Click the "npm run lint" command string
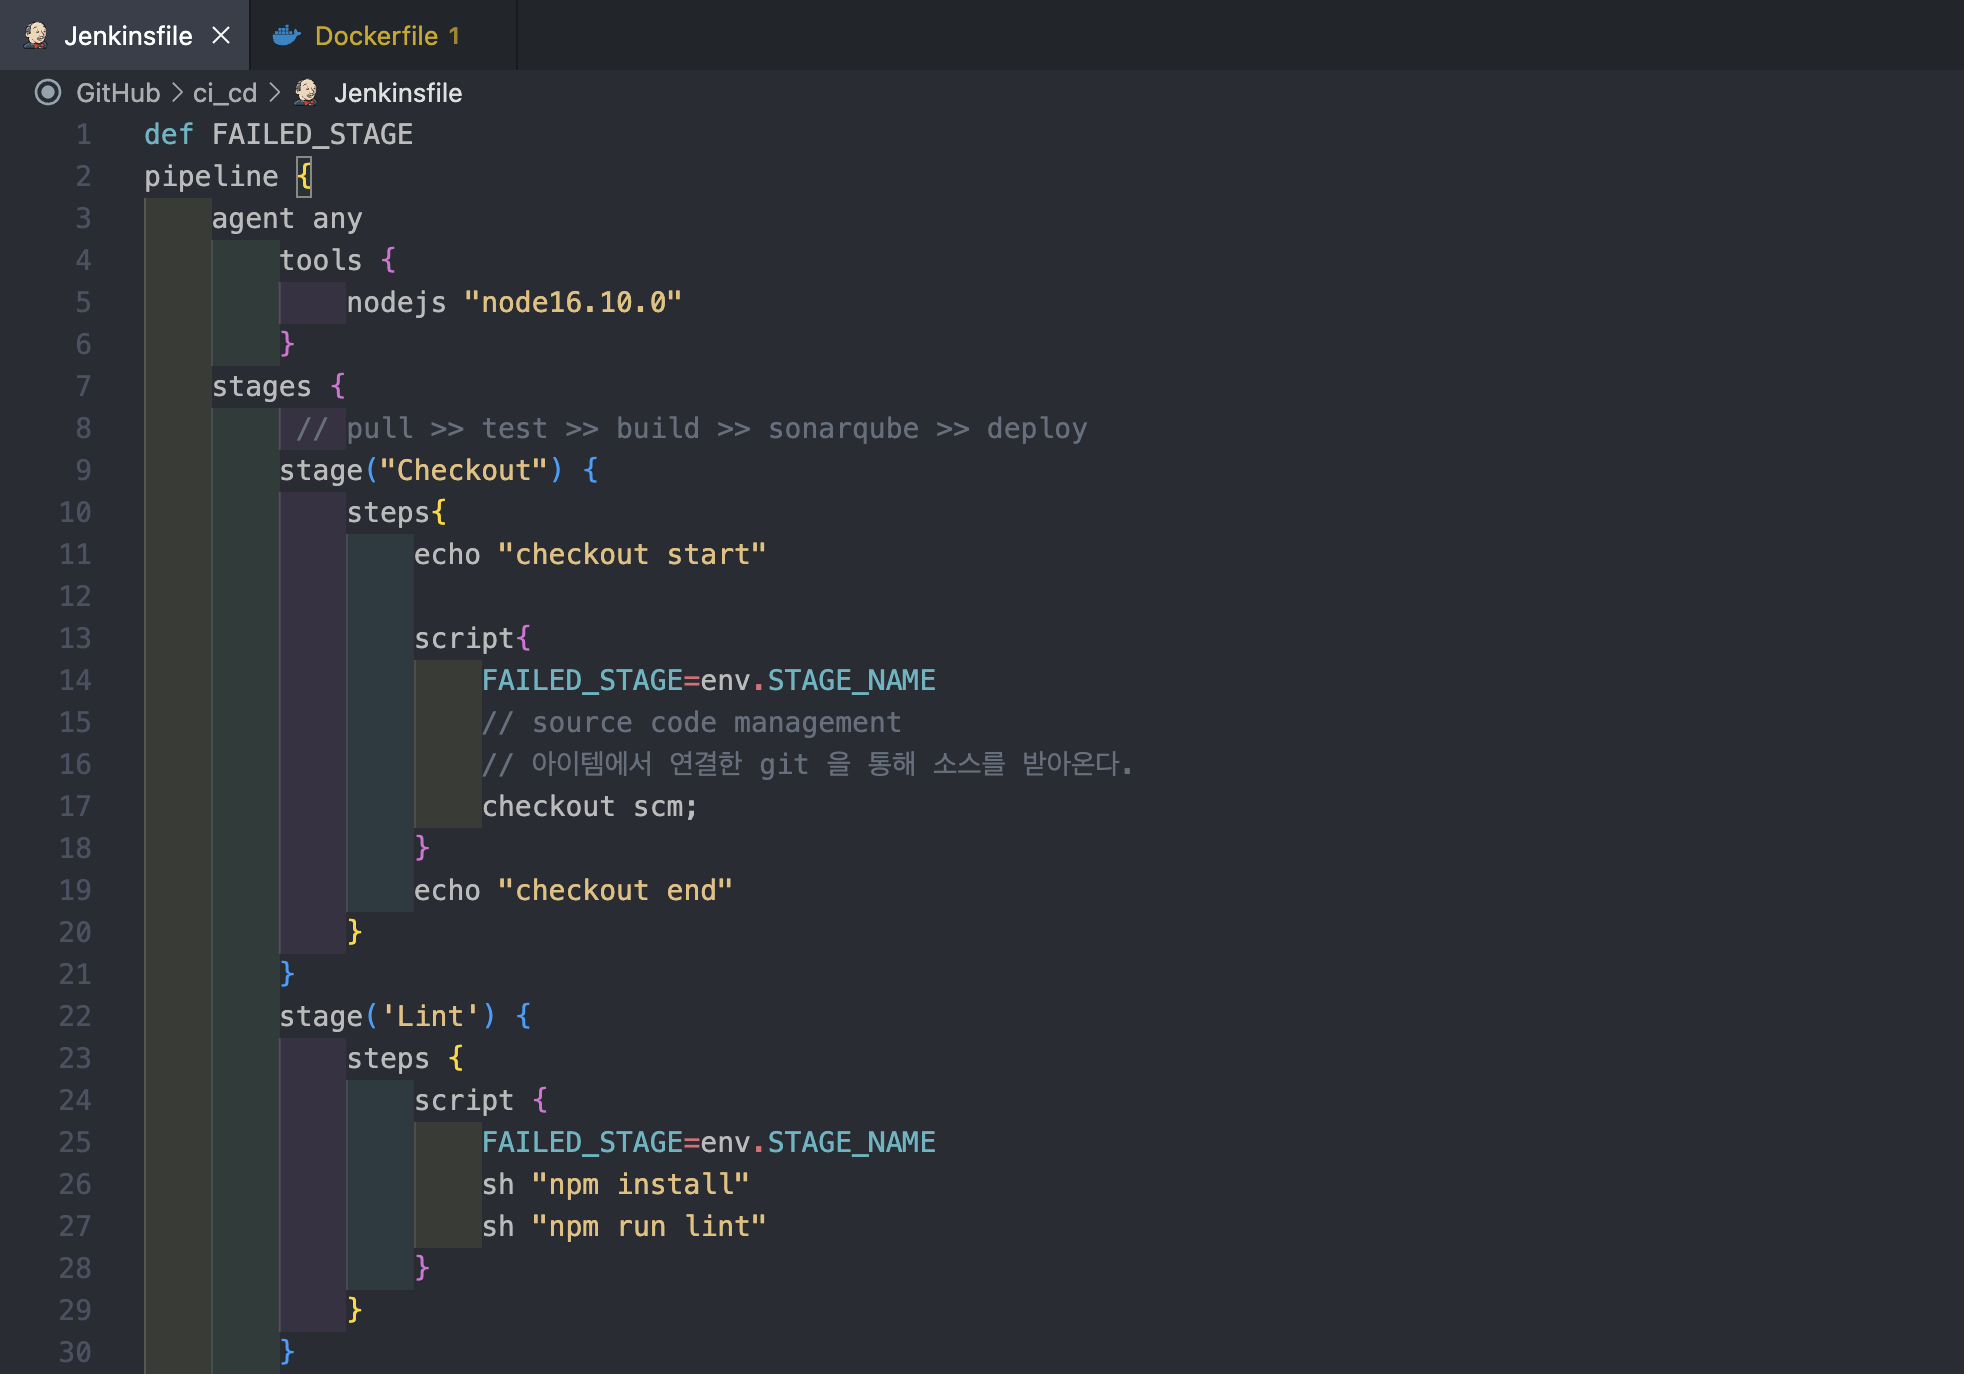Screen dimensions: 1964x1374 [x=648, y=1226]
